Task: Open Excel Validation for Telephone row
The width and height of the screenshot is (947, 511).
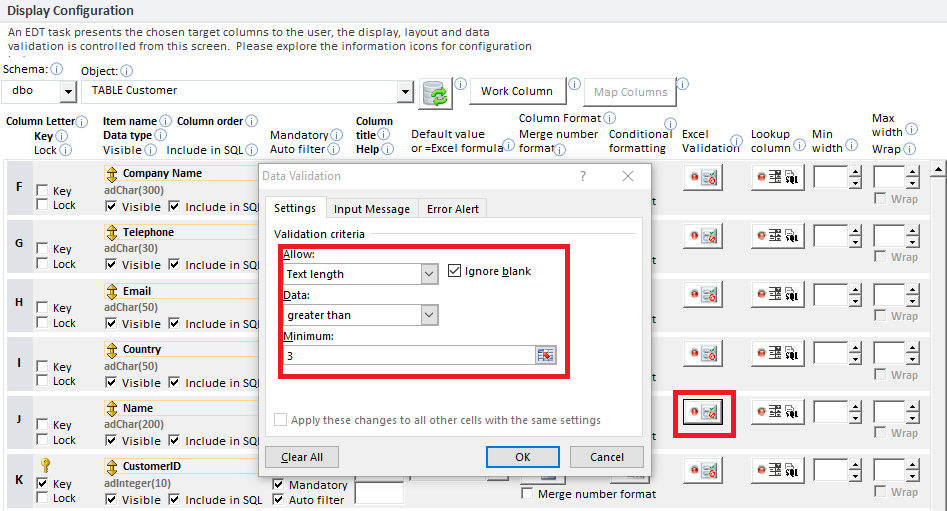Action: [703, 236]
